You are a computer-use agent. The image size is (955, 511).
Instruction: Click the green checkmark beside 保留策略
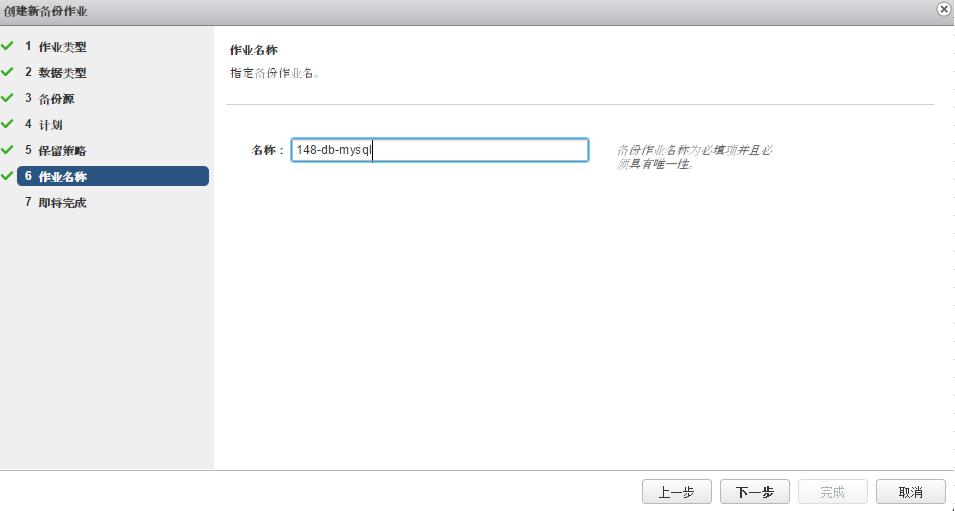coord(7,149)
